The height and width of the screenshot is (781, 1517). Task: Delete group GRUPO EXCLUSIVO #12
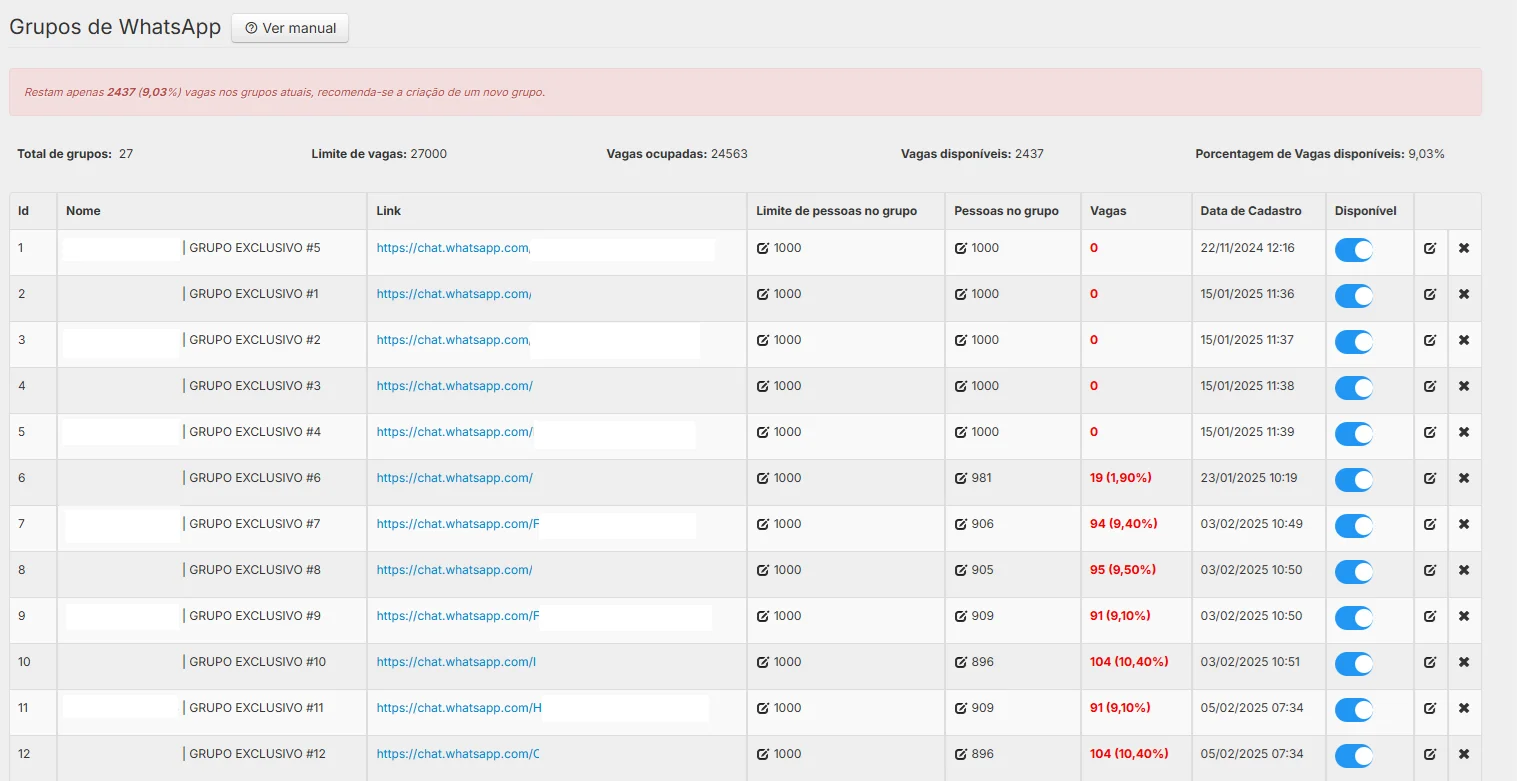(x=1464, y=754)
